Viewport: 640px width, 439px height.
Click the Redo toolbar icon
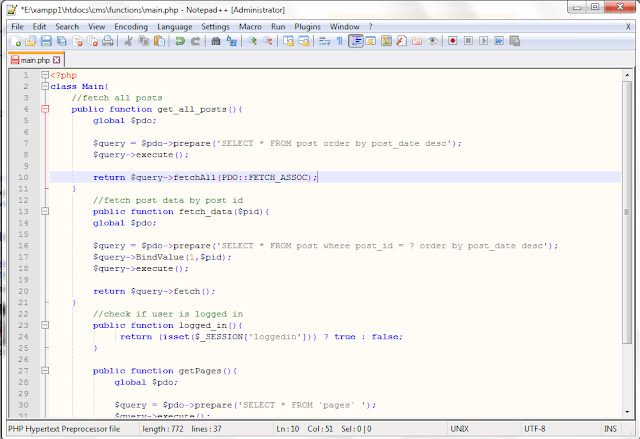pyautogui.click(x=195, y=41)
